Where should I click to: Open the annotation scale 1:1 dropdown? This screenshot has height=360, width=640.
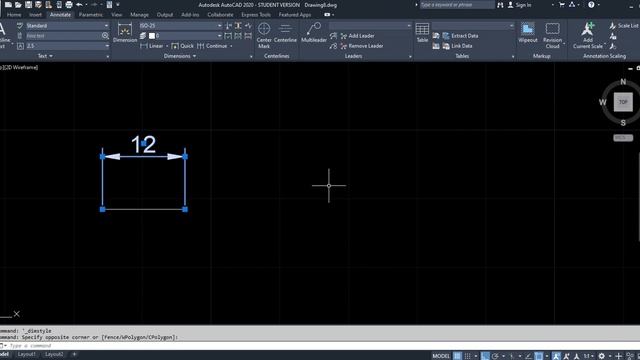[588, 356]
